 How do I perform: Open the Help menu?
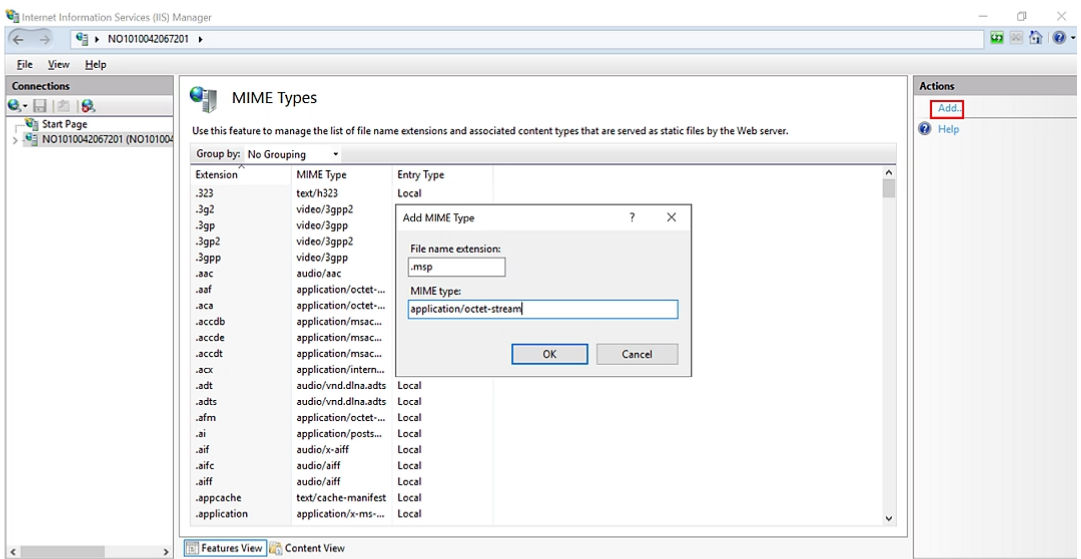[x=96, y=64]
